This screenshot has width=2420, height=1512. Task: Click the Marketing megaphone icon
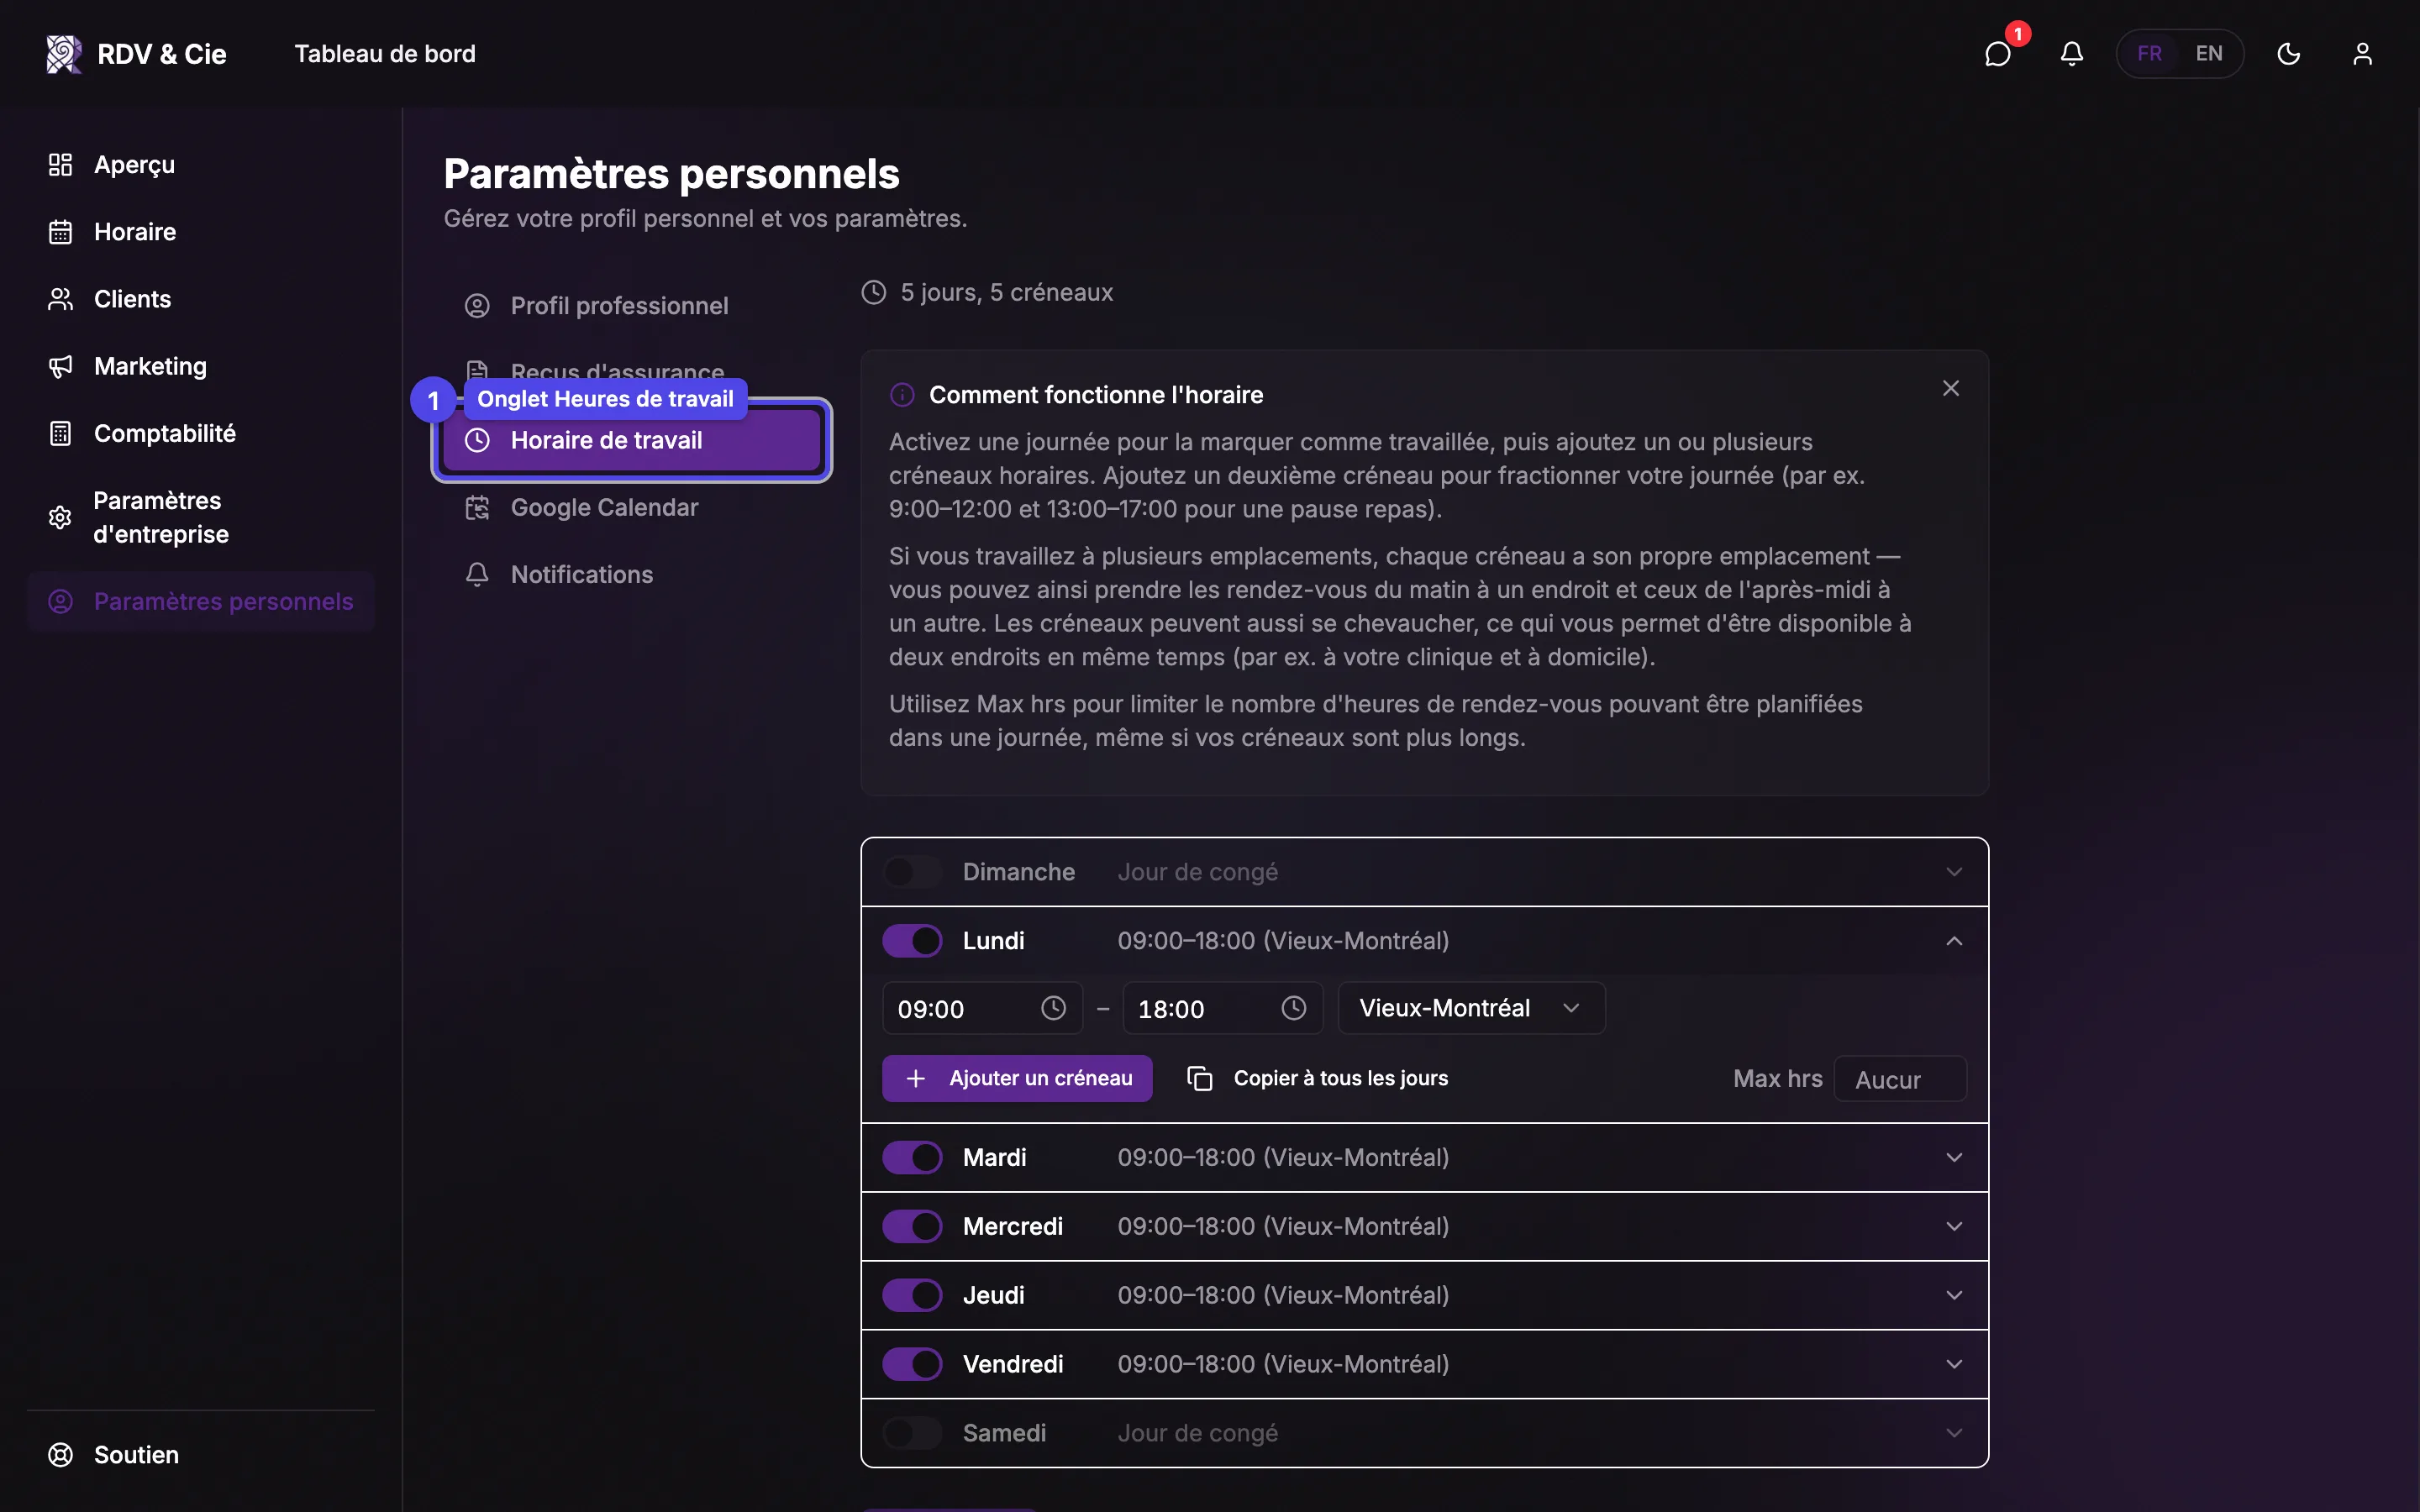60,366
